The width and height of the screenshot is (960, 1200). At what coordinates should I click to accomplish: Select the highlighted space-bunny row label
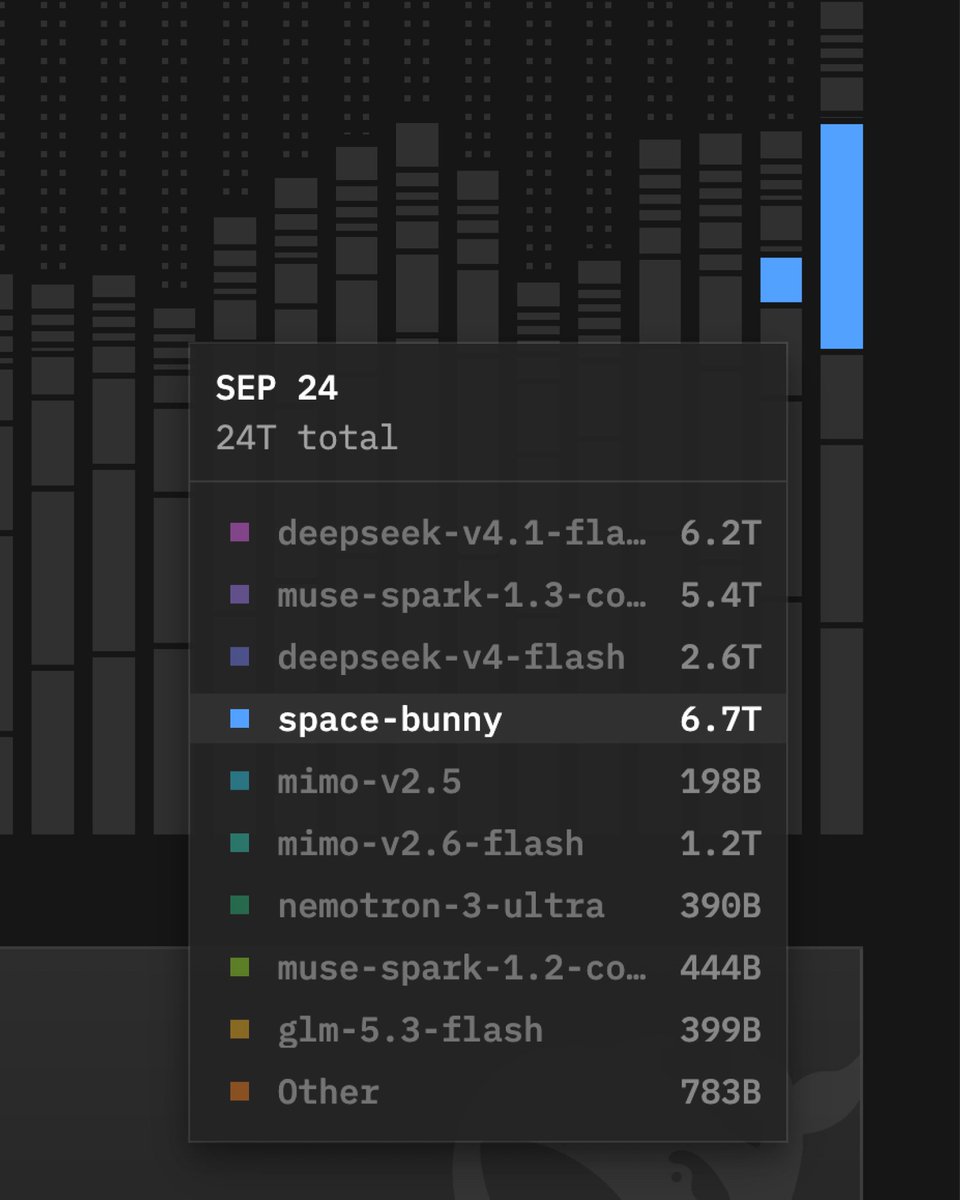tap(390, 719)
